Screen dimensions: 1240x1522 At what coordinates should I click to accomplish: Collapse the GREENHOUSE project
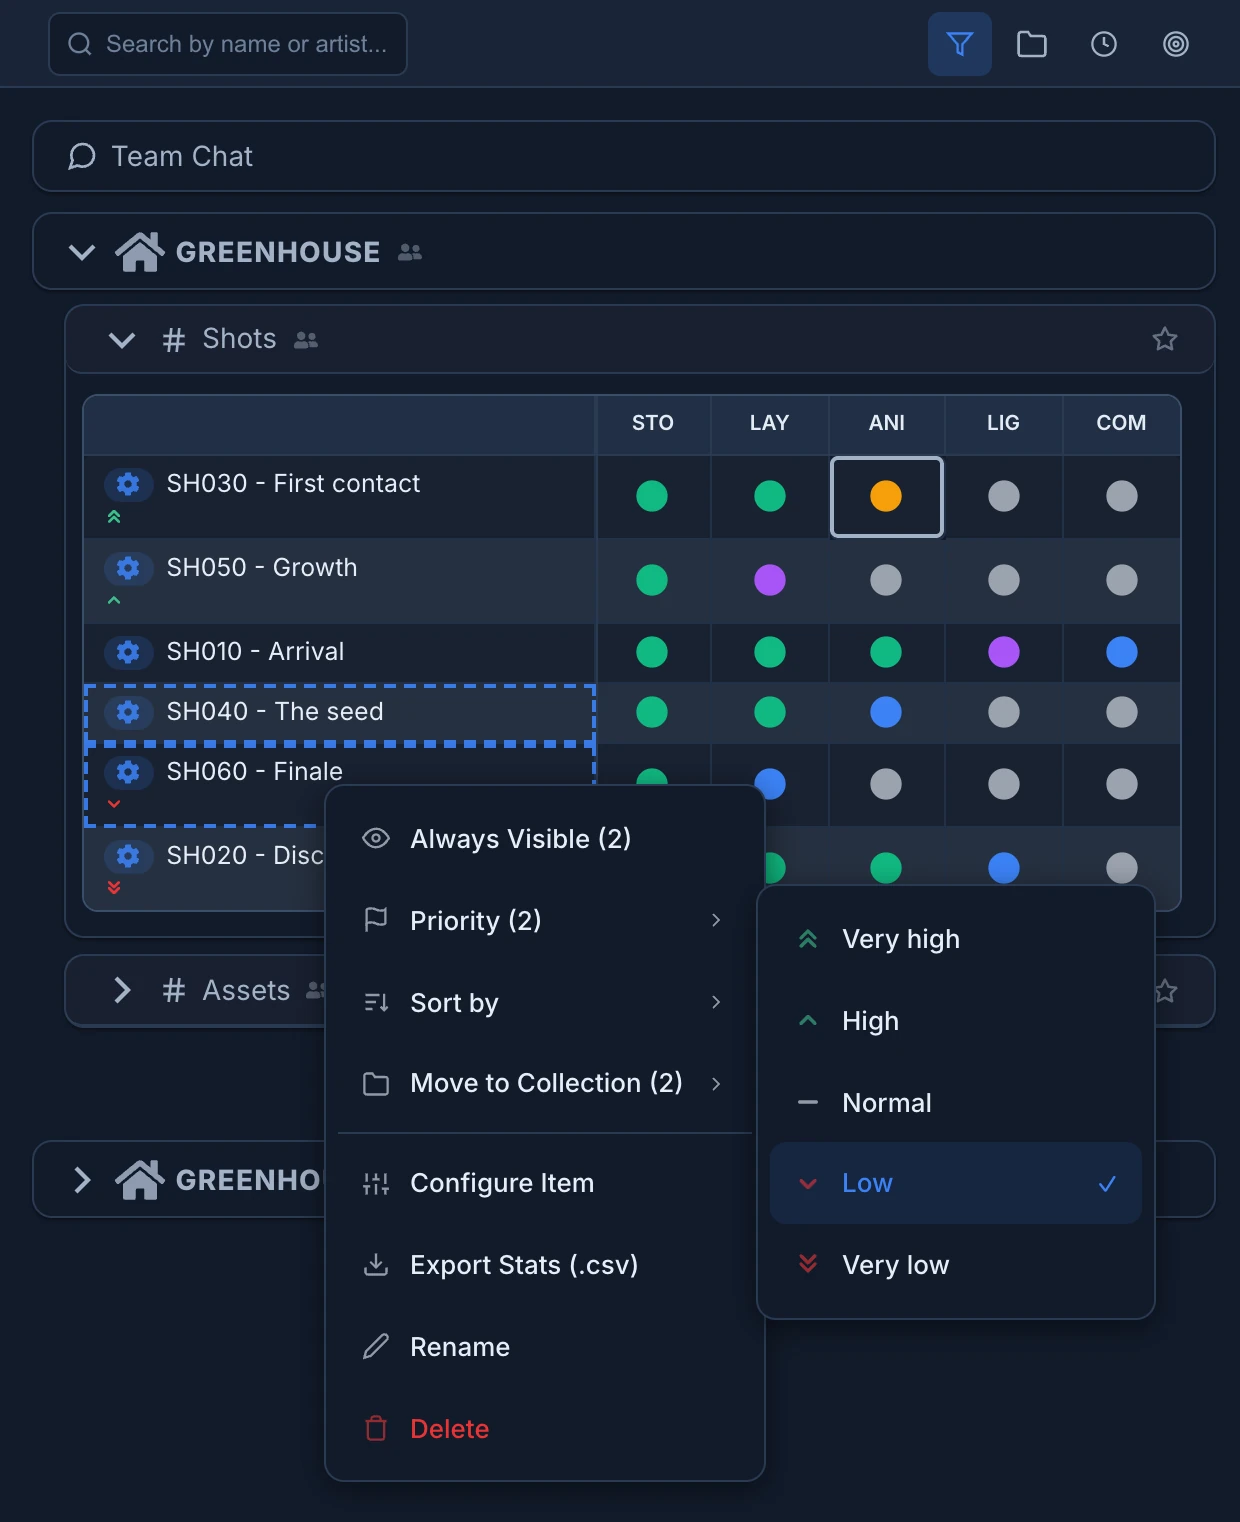point(82,252)
